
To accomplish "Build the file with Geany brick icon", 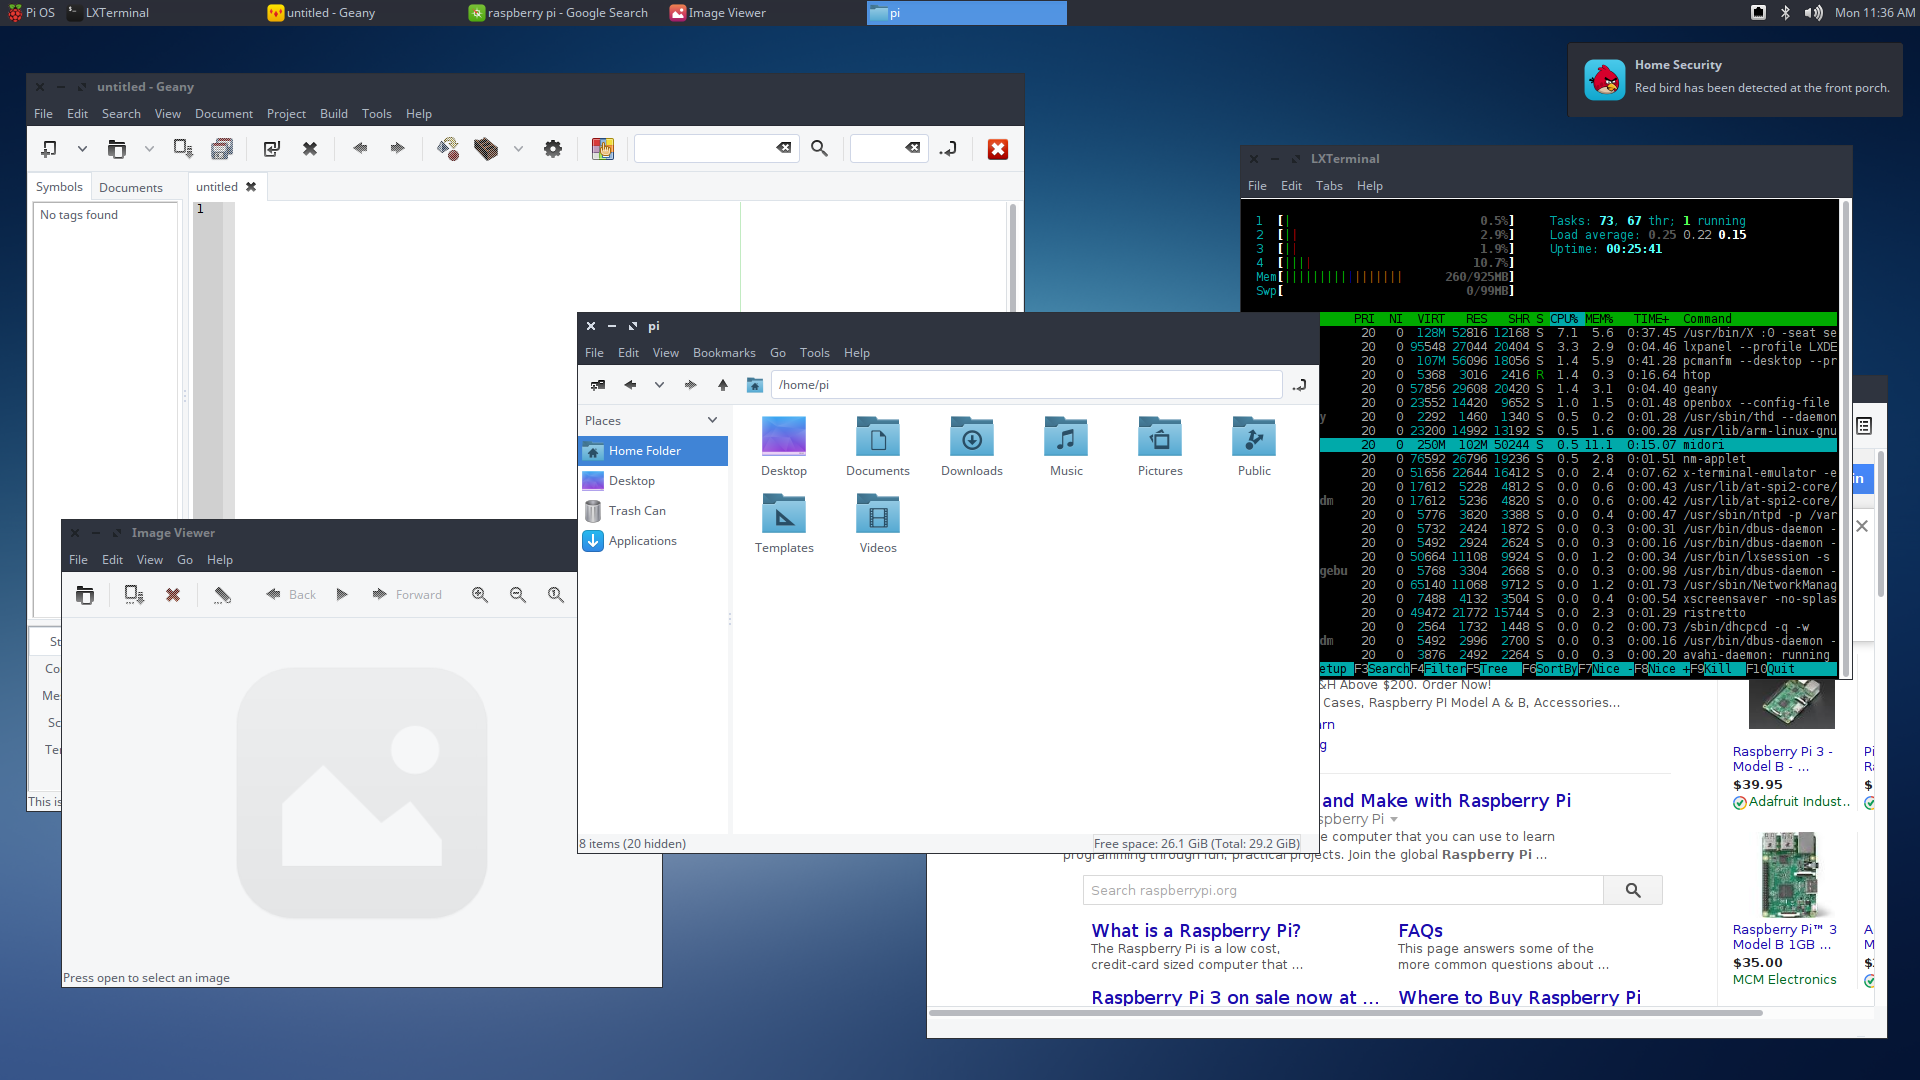I will click(486, 149).
